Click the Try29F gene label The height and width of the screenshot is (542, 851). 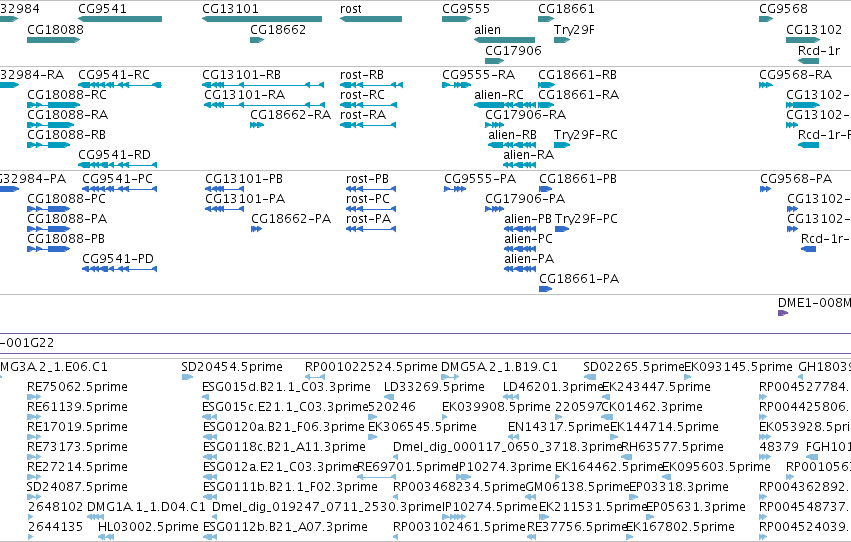pos(574,30)
